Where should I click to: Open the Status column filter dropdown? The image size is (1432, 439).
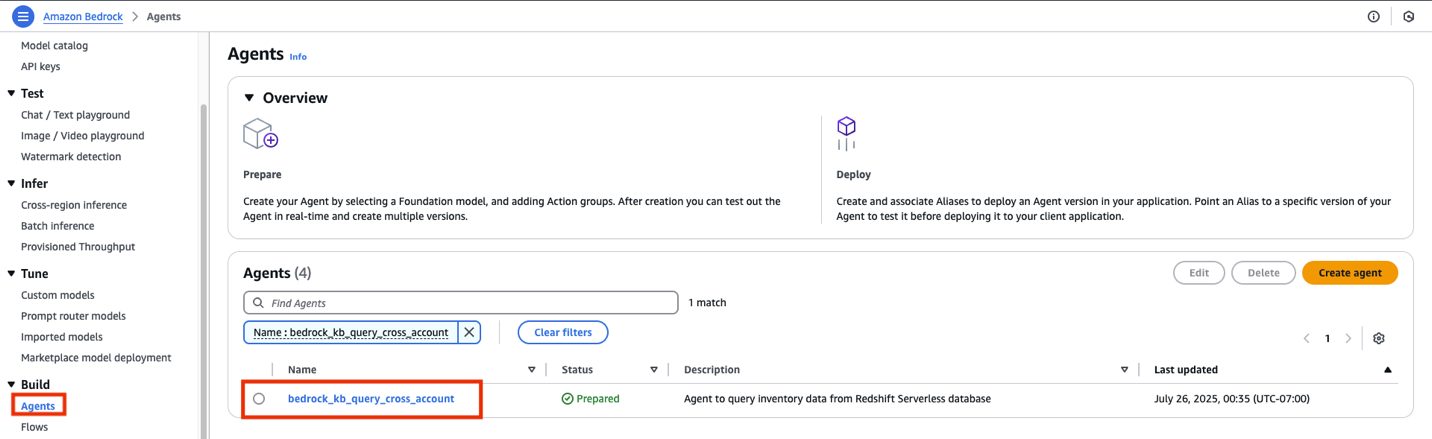point(654,370)
